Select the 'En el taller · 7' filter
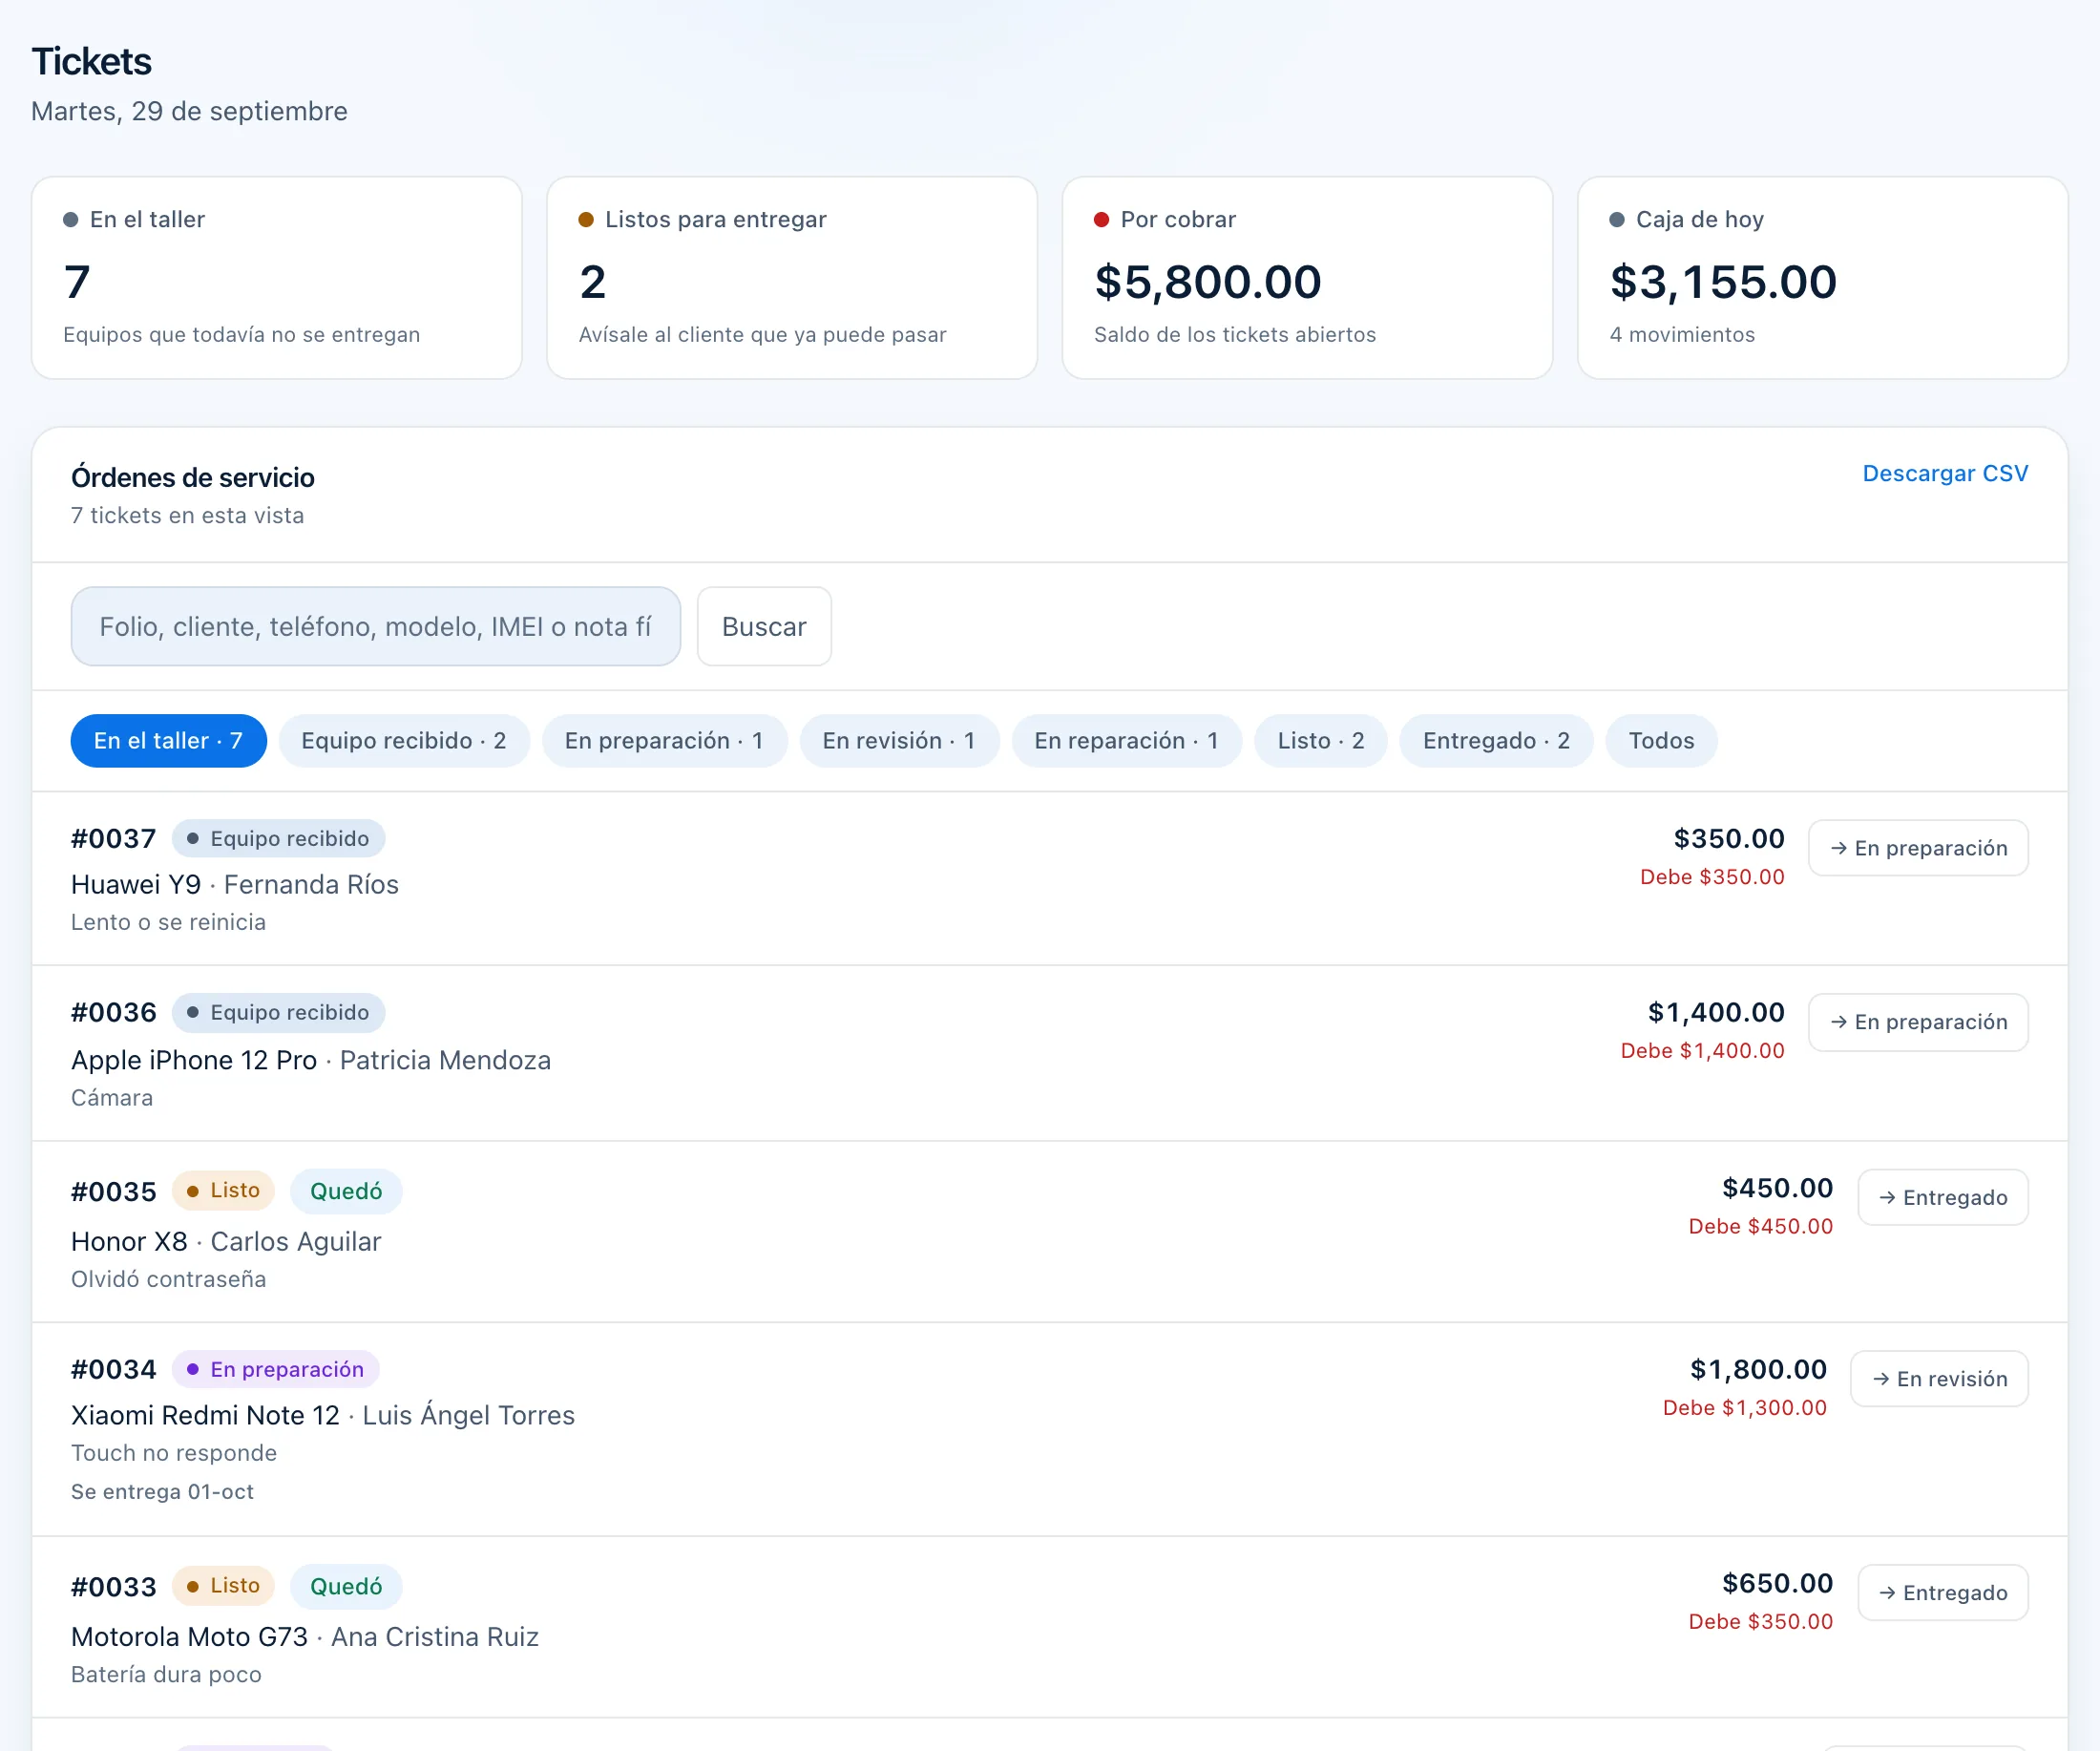Screen dimensions: 2100x1751 (x=168, y=740)
